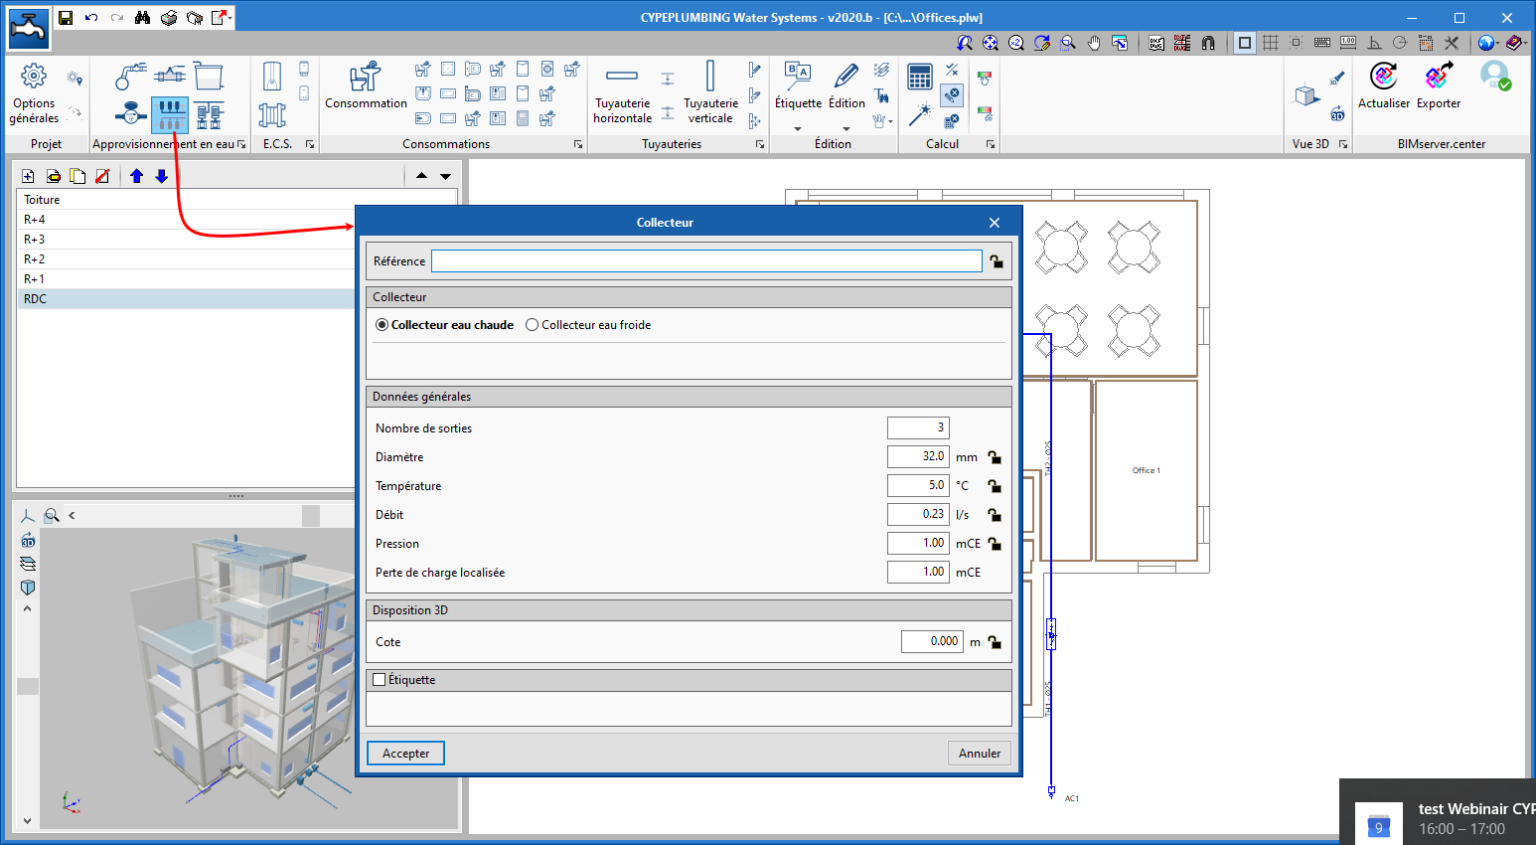Click the Référence text field
The image size is (1536, 845).
coord(706,261)
